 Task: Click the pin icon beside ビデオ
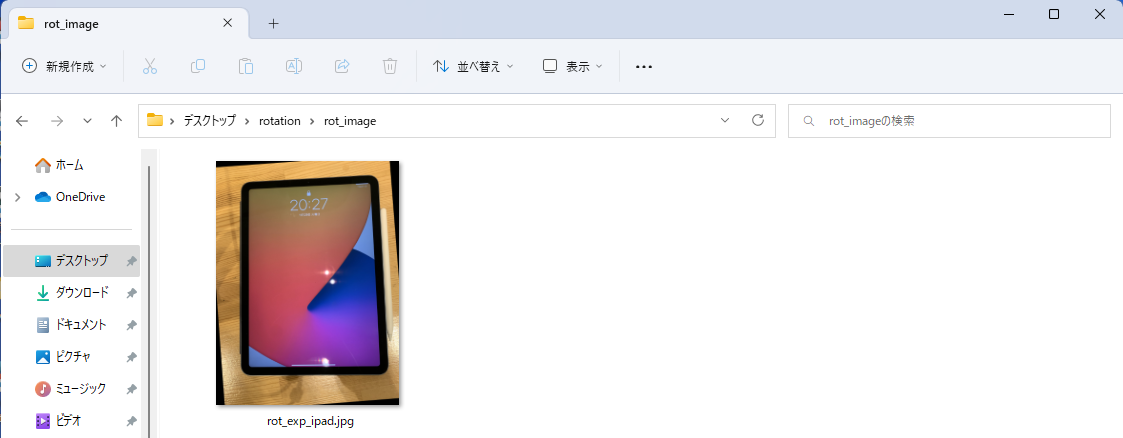point(131,422)
